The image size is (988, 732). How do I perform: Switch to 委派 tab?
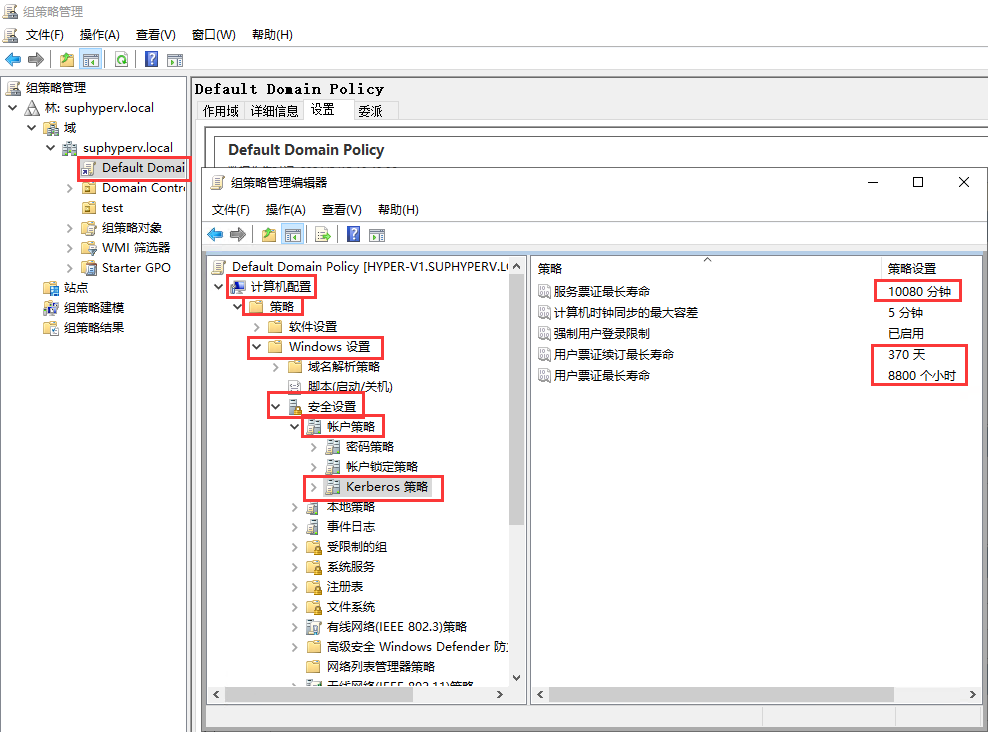coord(370,111)
